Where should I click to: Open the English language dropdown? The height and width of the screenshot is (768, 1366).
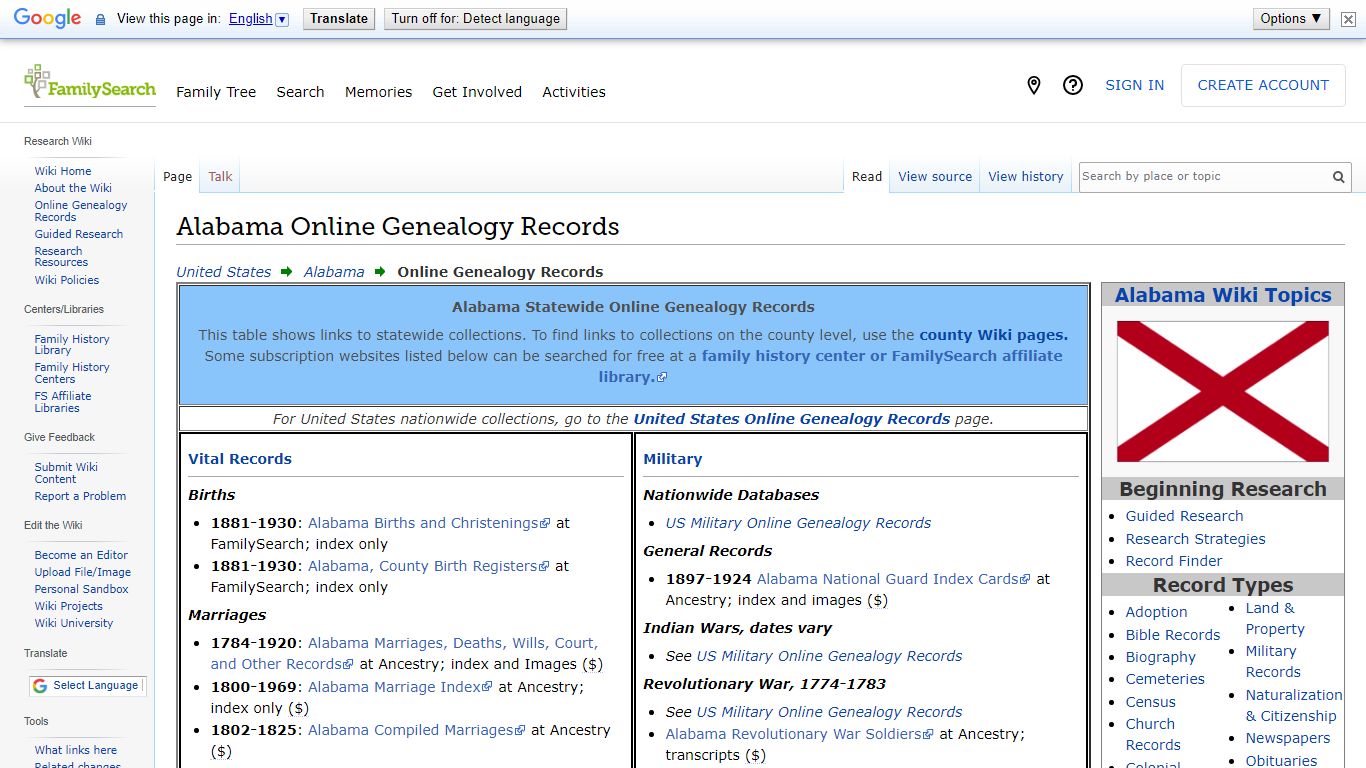pos(258,19)
